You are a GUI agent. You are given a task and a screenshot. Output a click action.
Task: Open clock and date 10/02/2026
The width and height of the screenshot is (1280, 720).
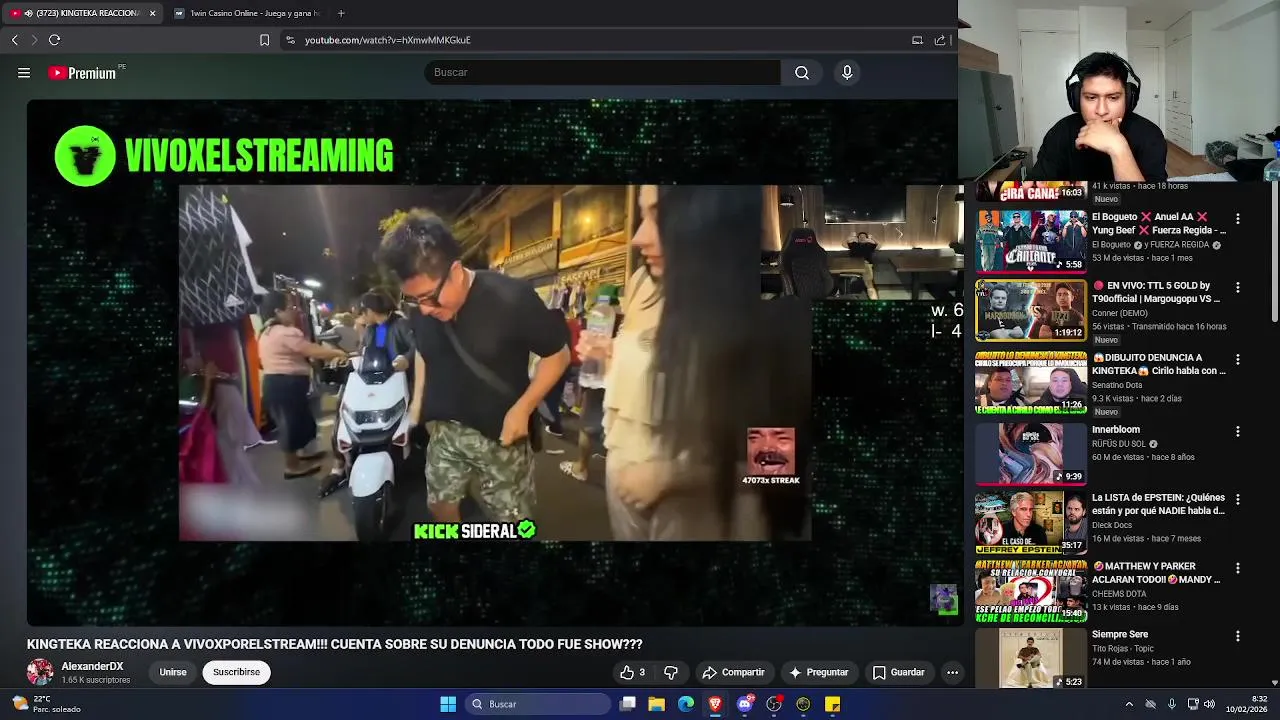[1247, 704]
